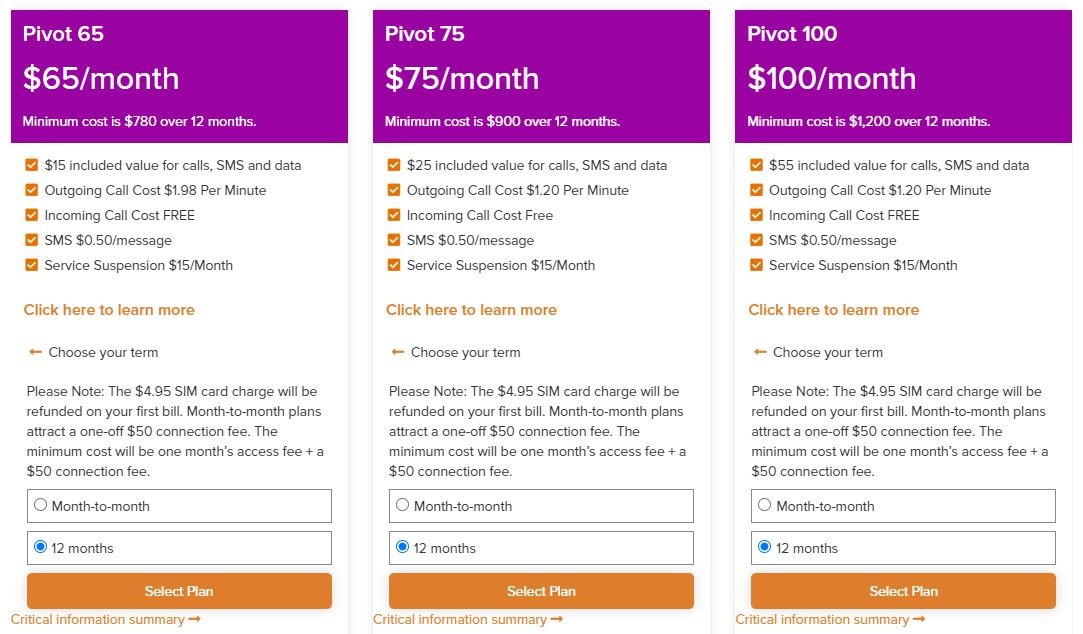The height and width of the screenshot is (634, 1083).
Task: Click the Pivot 100 $100/month purple header
Action: (903, 77)
